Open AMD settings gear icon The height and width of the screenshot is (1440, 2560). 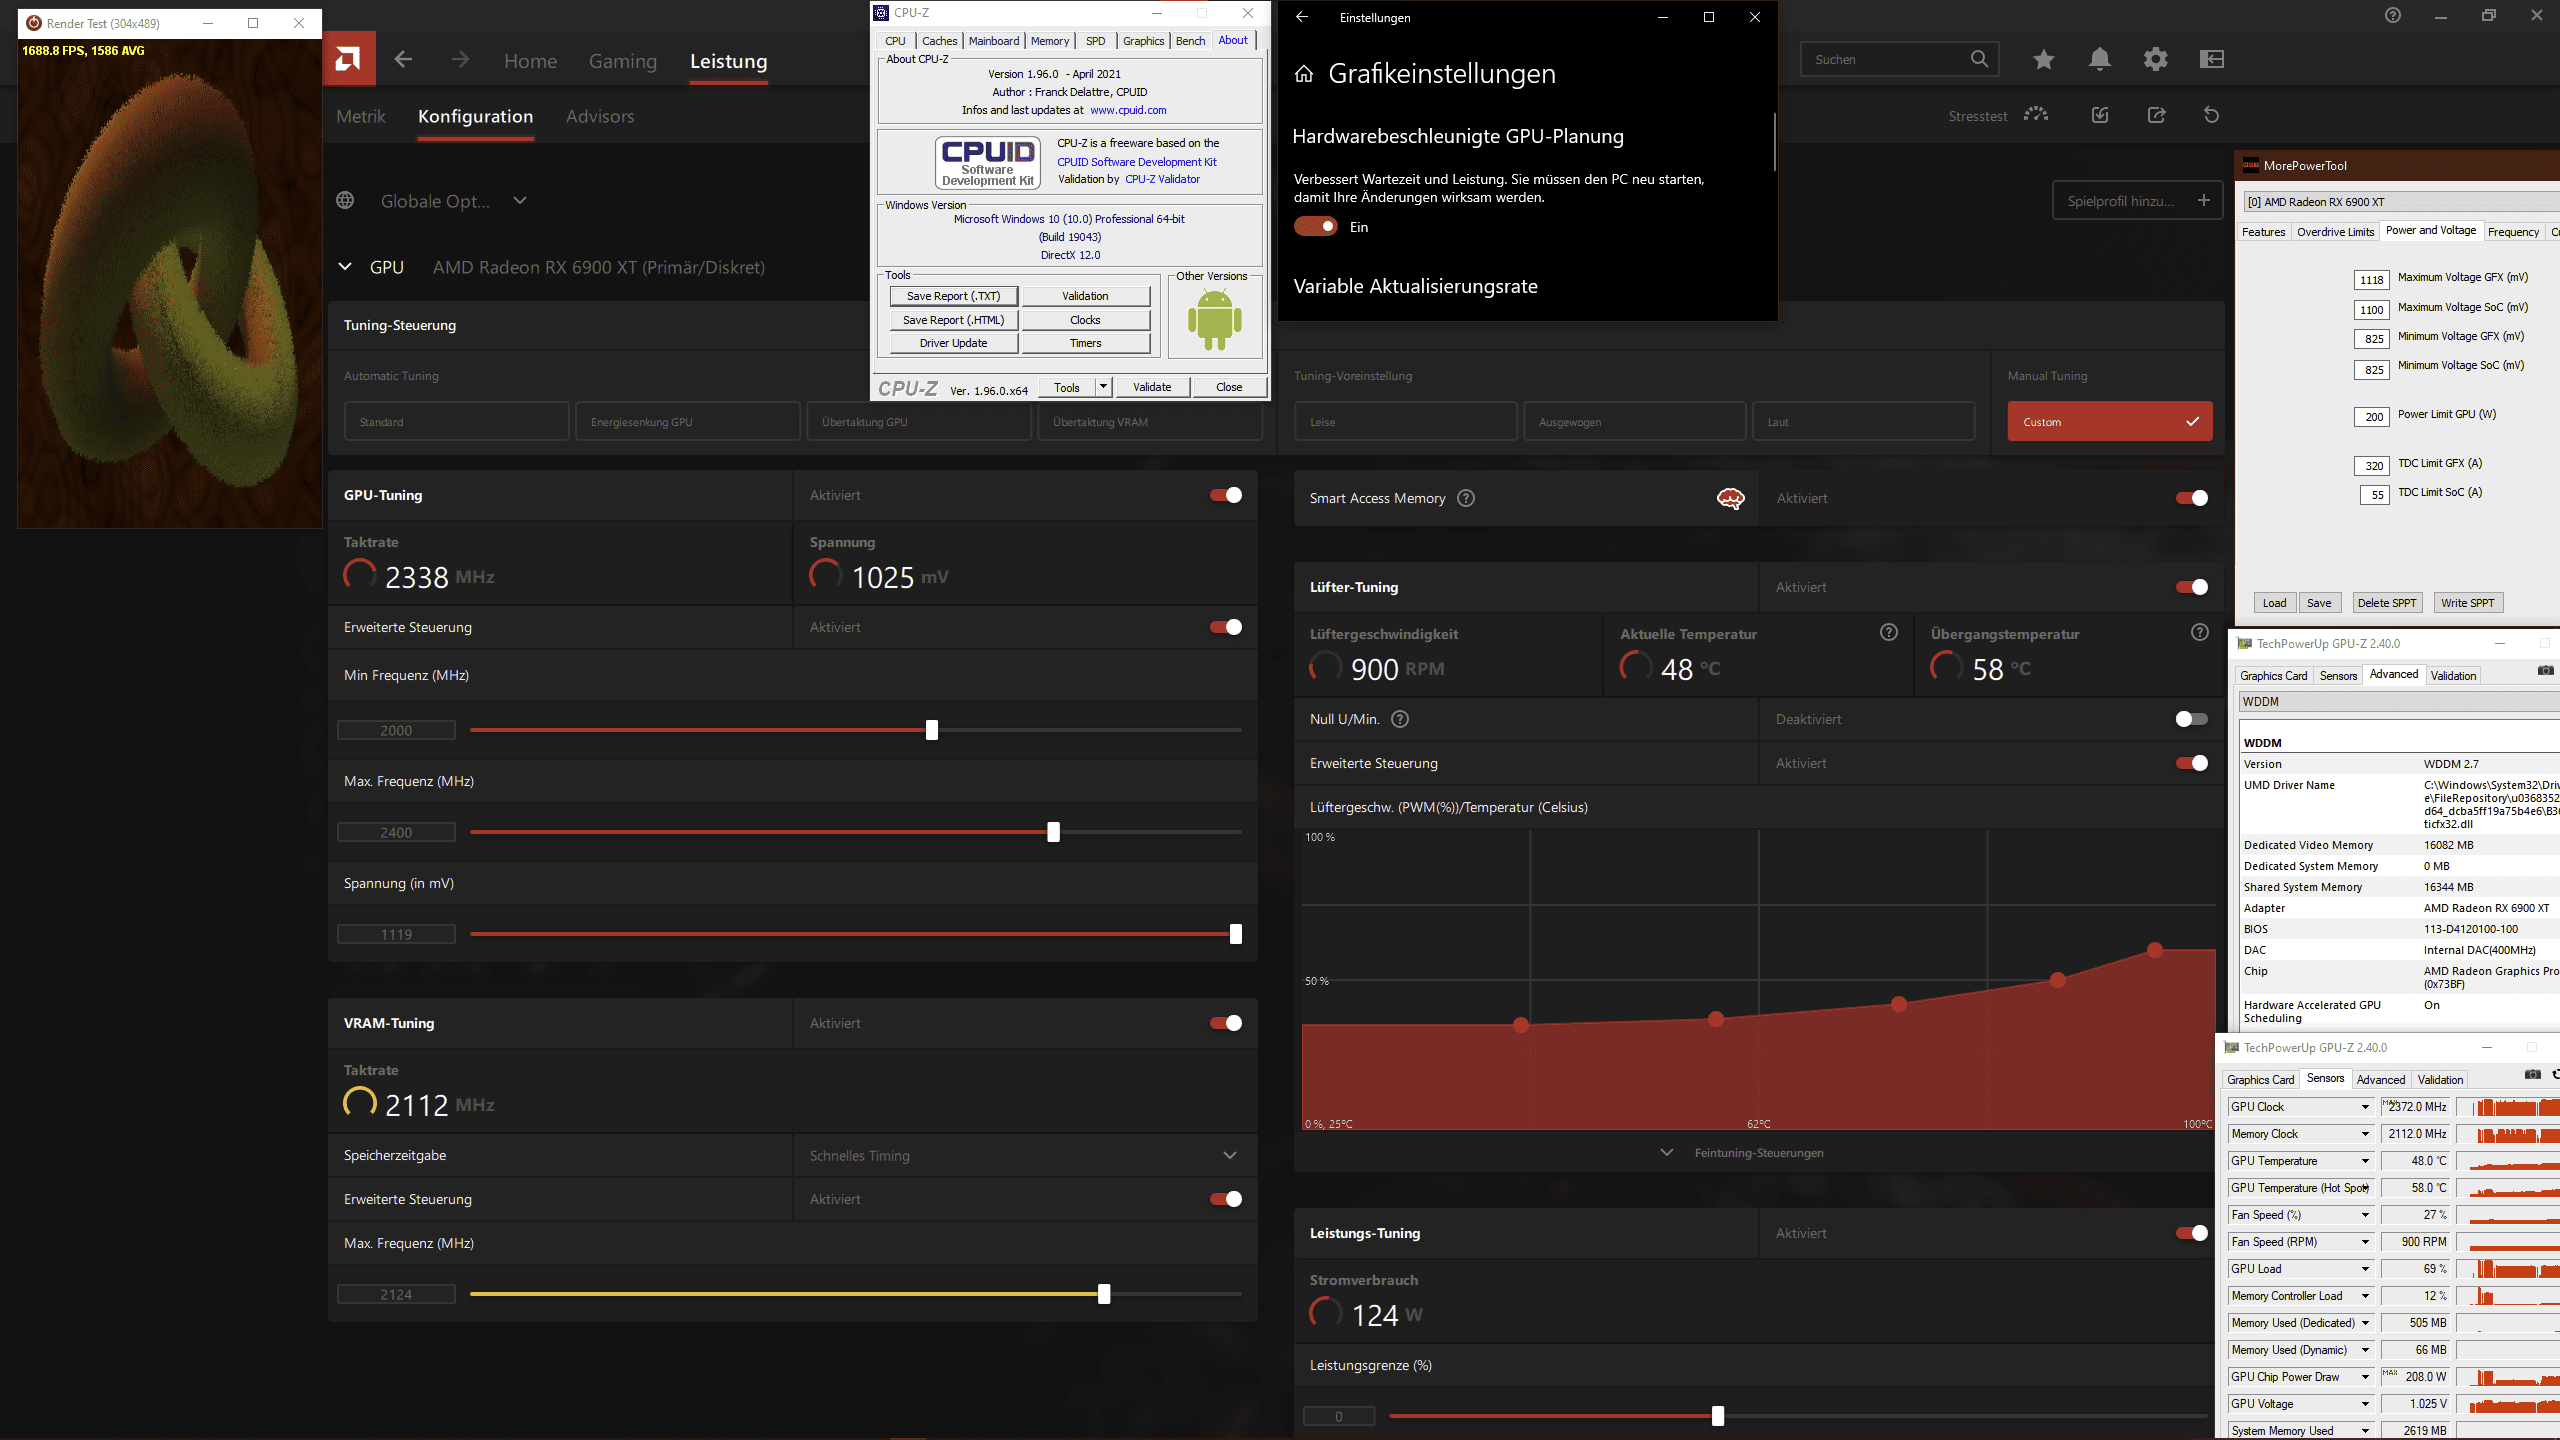click(2156, 60)
